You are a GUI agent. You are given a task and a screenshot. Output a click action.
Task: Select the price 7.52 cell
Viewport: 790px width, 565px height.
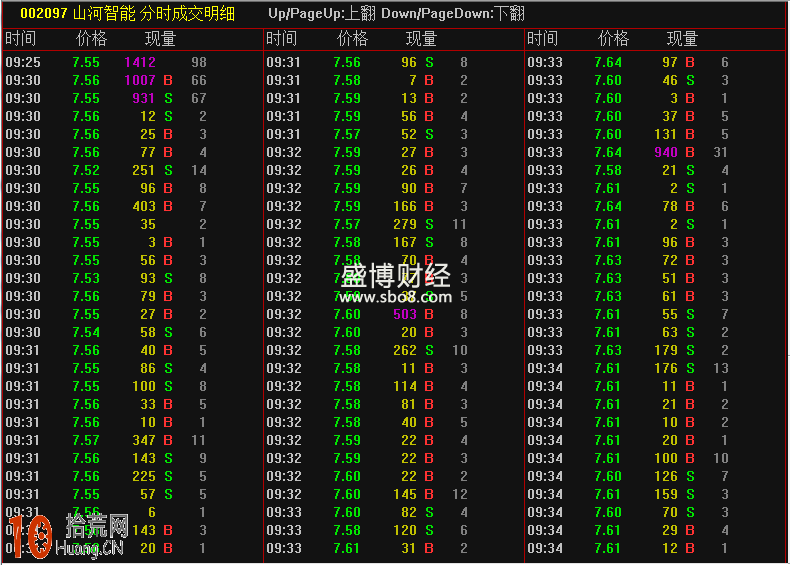(x=86, y=170)
